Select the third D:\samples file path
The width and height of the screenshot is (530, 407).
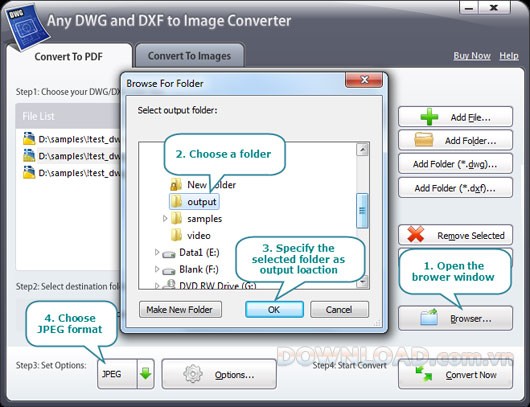[x=79, y=173]
